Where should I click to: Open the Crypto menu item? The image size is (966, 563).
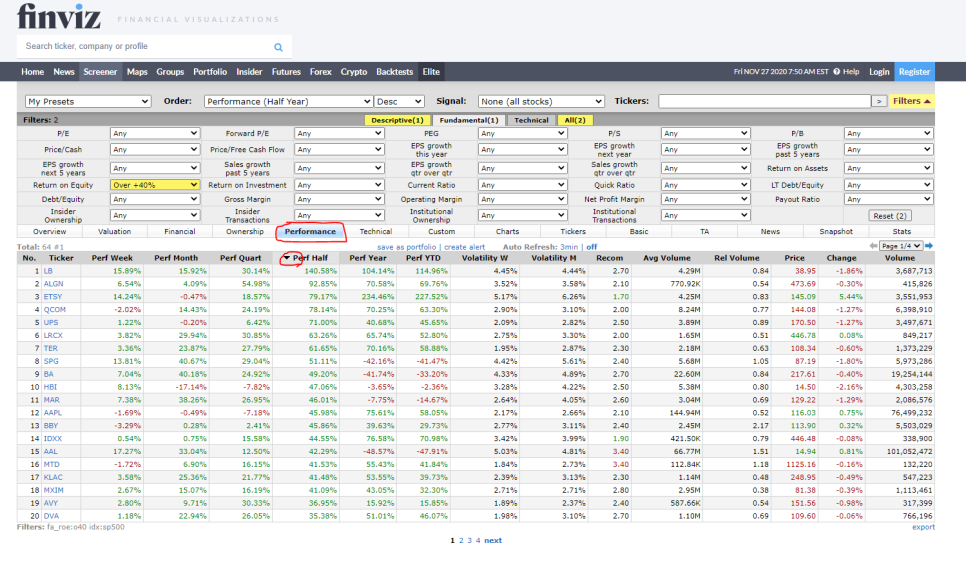coord(354,71)
